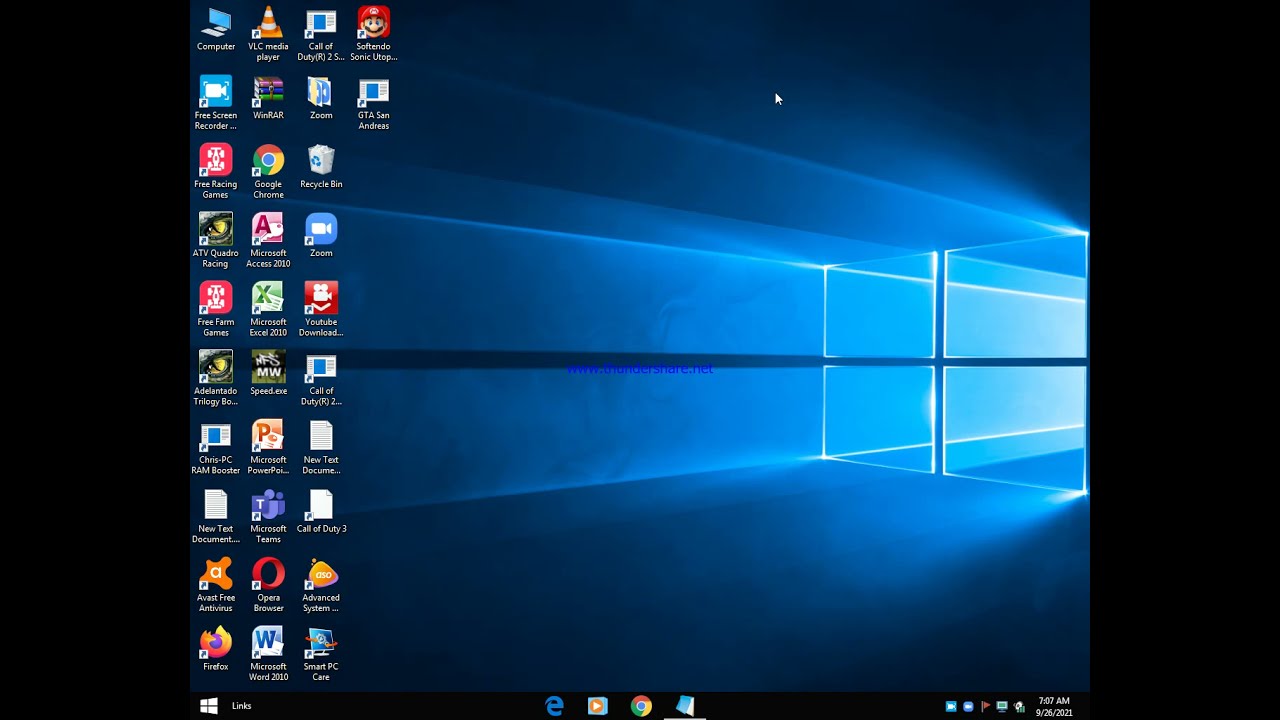Click the Links toolbar label on taskbar

click(242, 706)
